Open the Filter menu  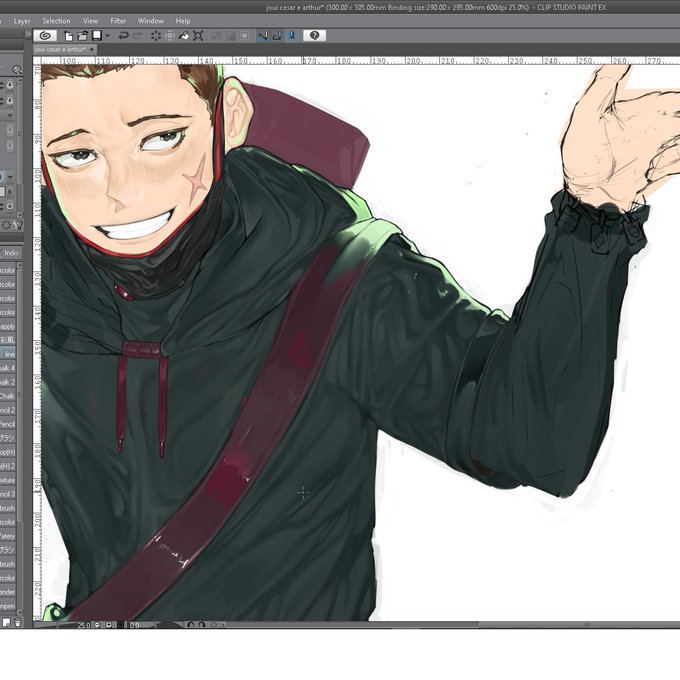(118, 21)
